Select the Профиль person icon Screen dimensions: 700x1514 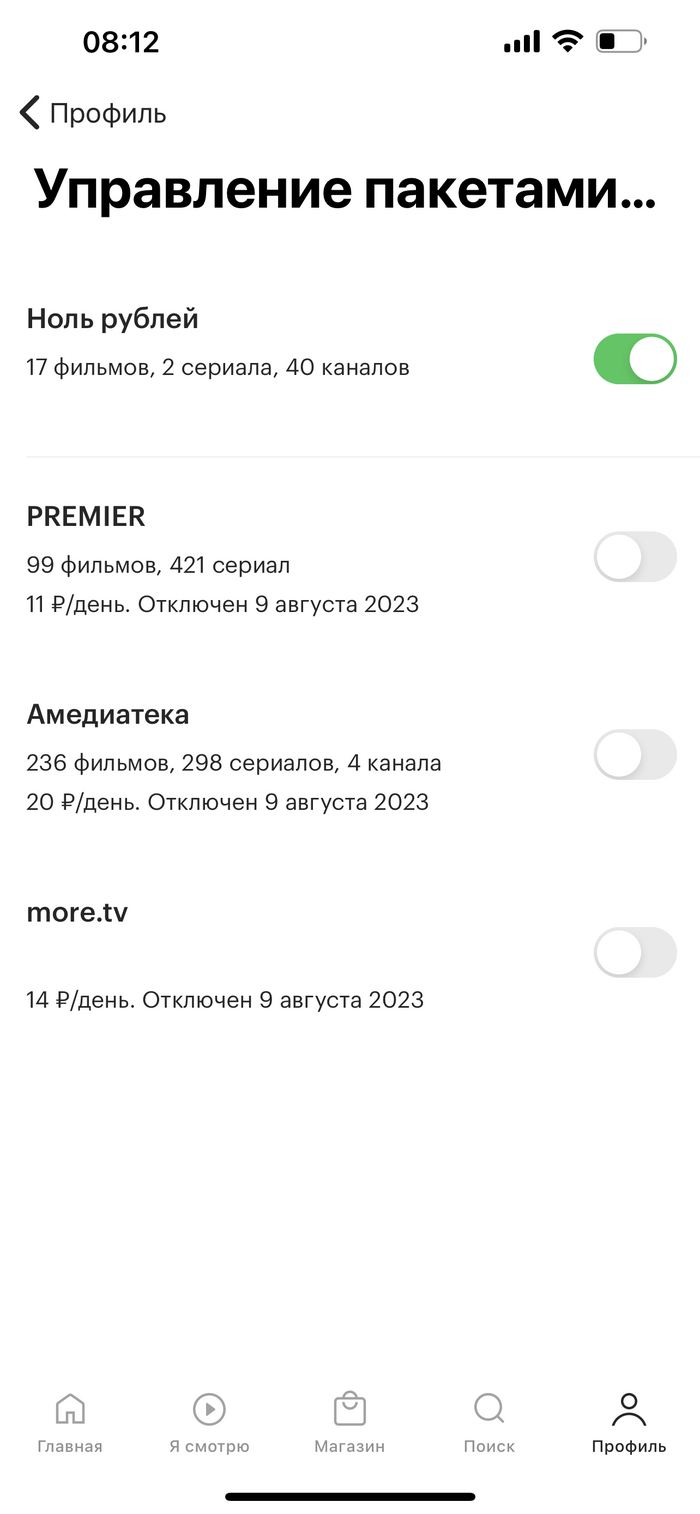[x=629, y=1410]
